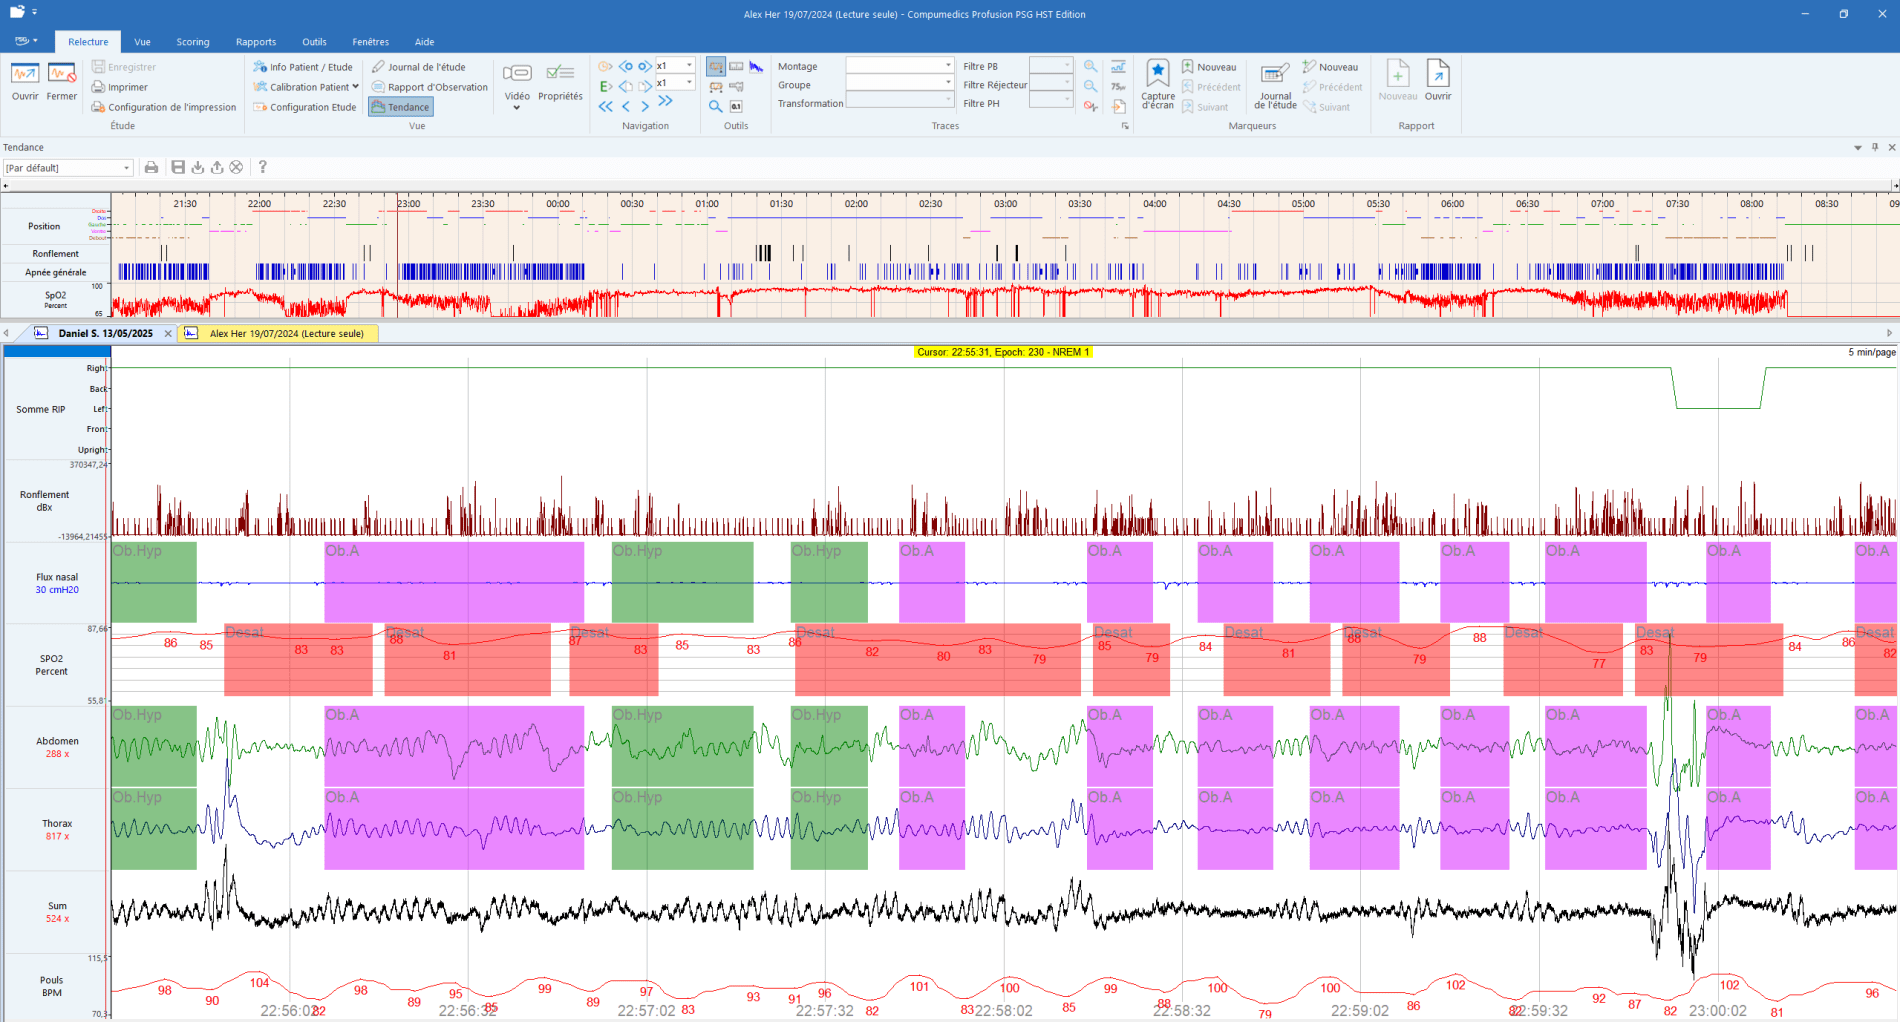Switch to the Vue ribbon tab

pos(142,42)
